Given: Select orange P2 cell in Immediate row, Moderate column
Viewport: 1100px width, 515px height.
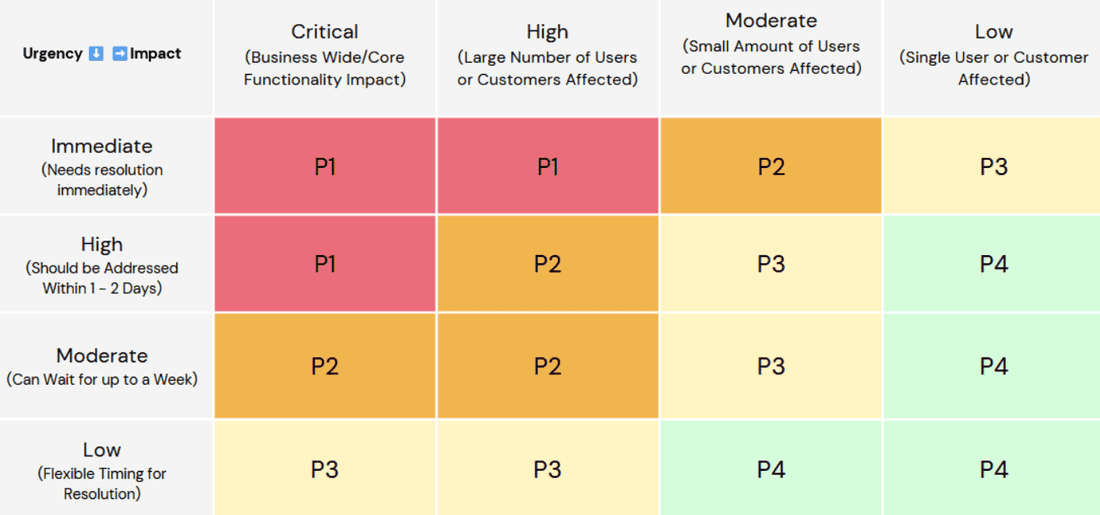Looking at the screenshot, I should pyautogui.click(x=771, y=166).
